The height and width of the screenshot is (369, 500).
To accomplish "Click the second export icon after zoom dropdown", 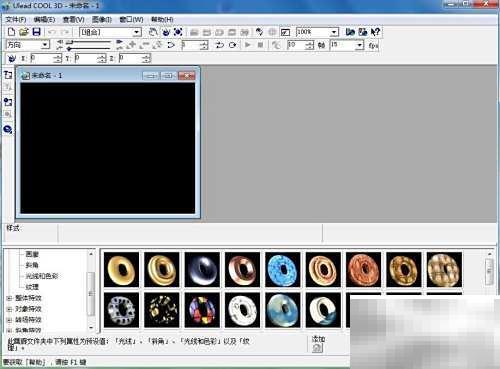I will (363, 32).
